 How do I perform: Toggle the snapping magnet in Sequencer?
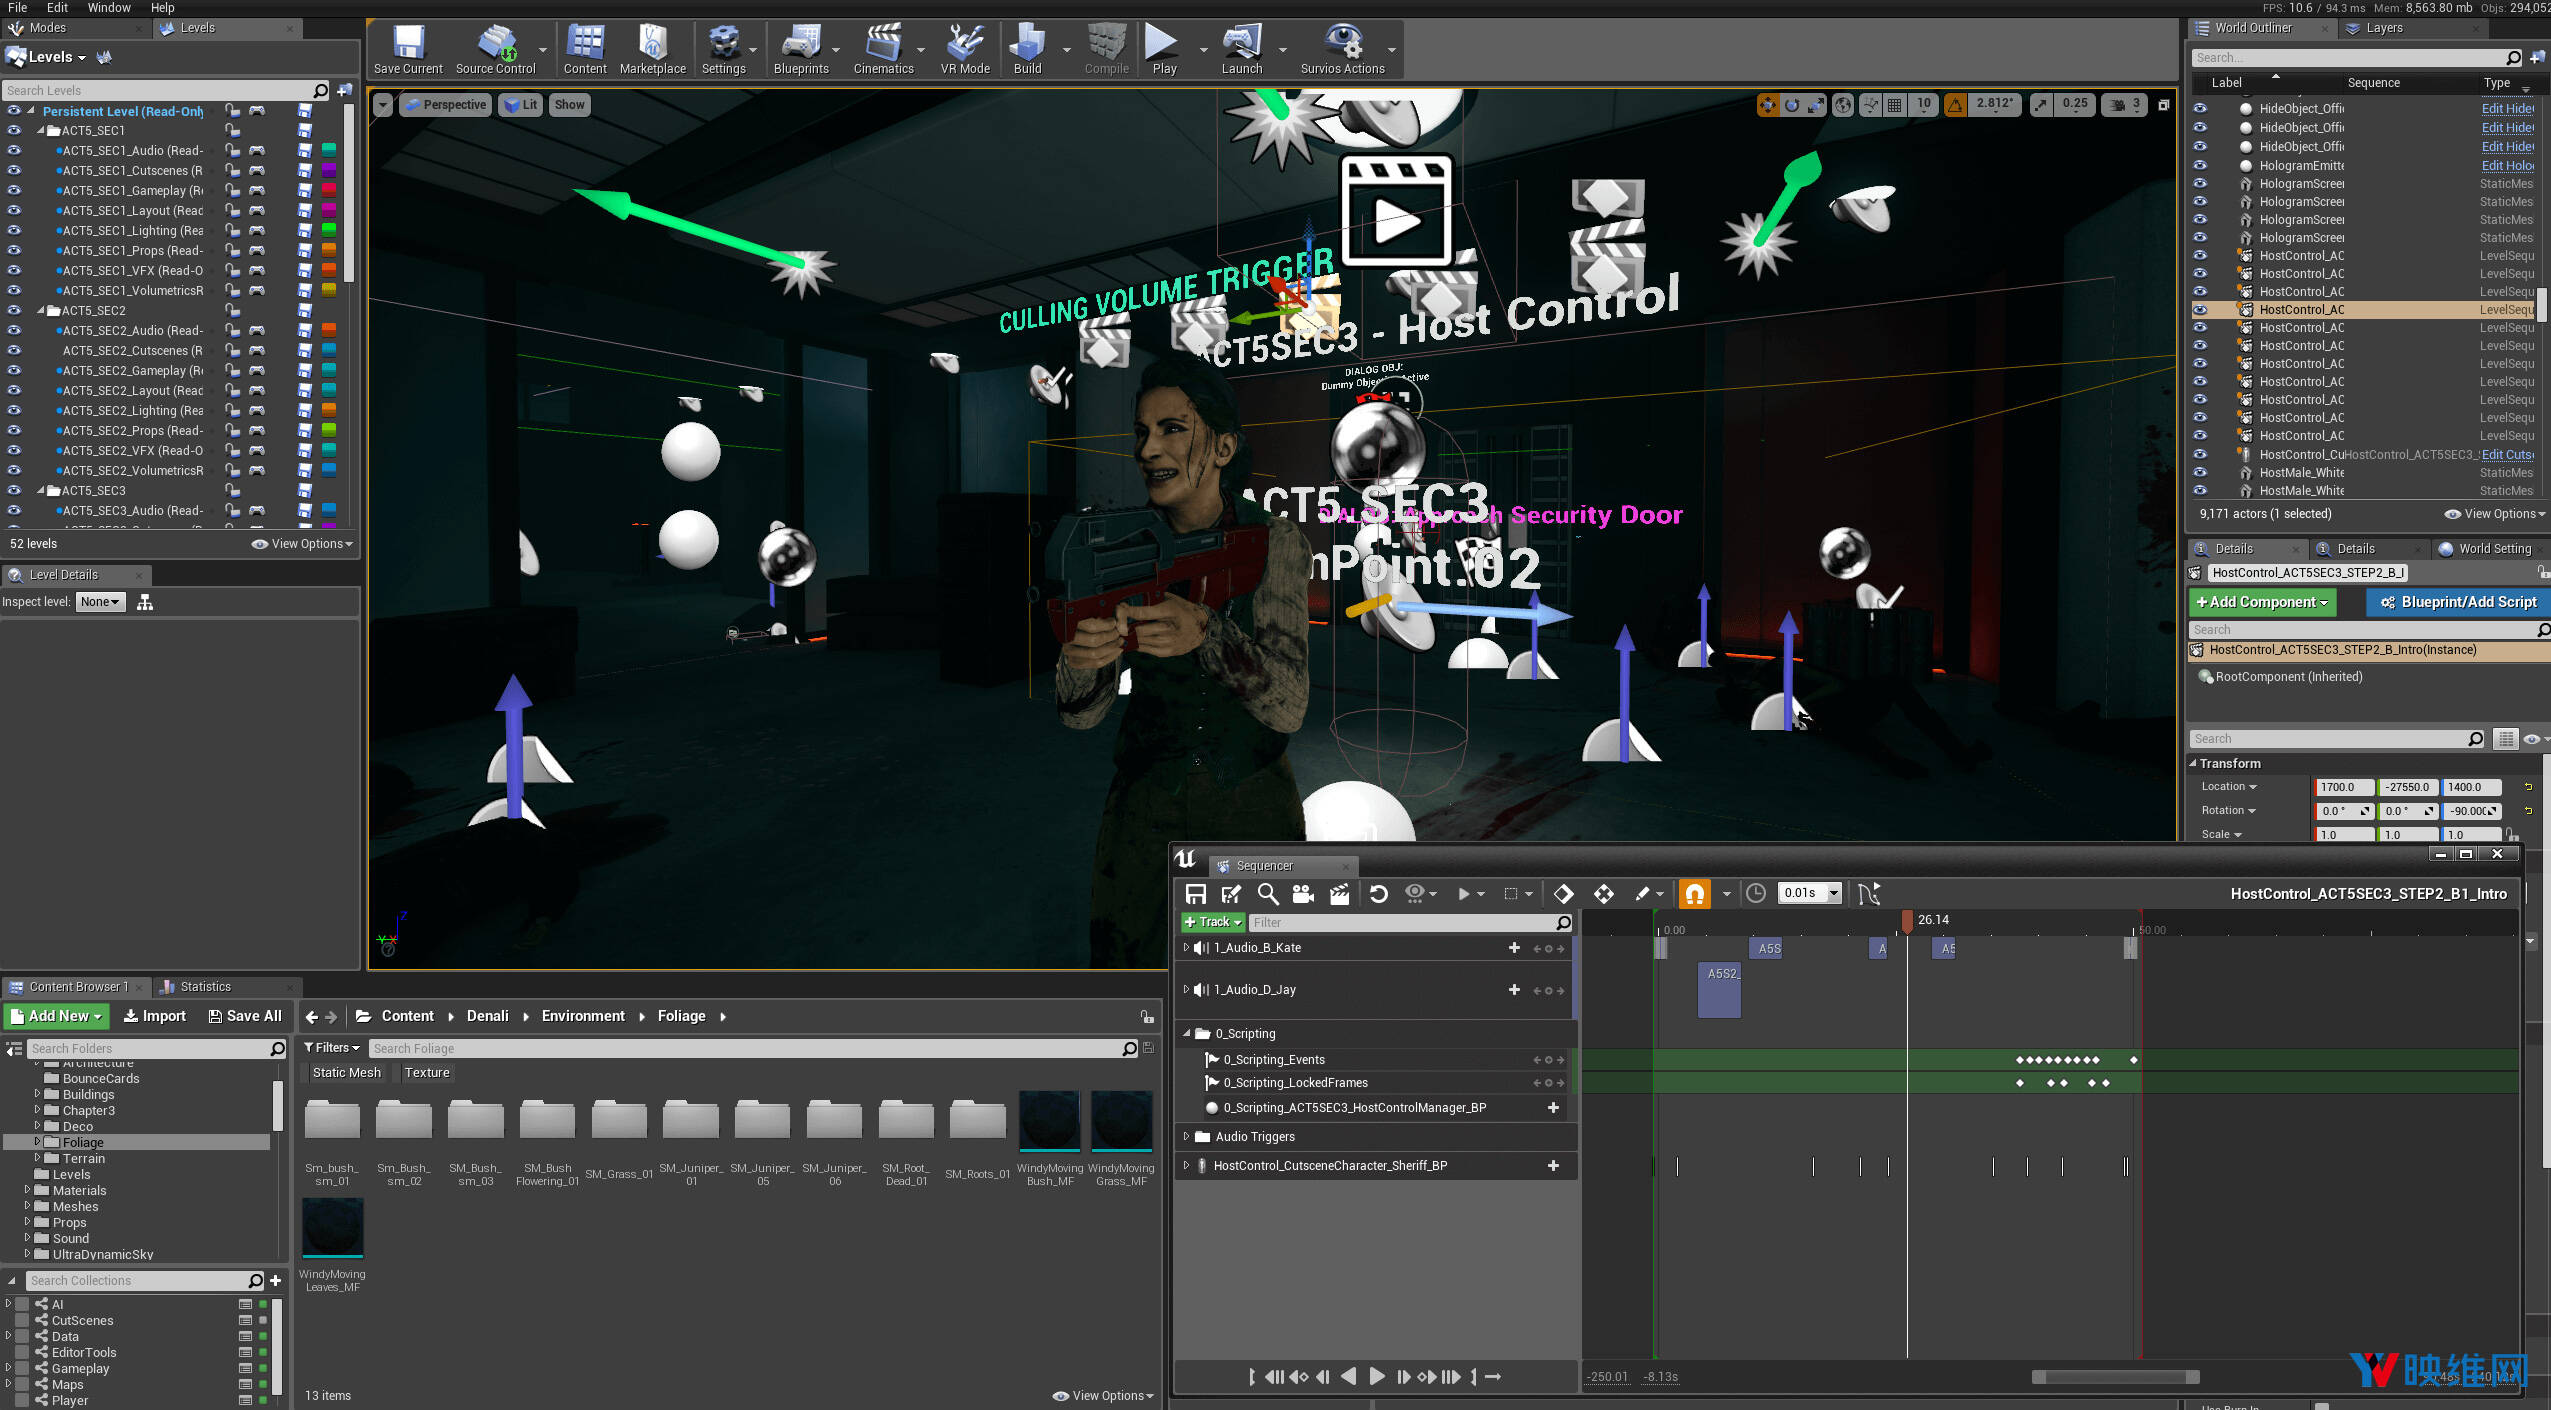tap(1694, 894)
